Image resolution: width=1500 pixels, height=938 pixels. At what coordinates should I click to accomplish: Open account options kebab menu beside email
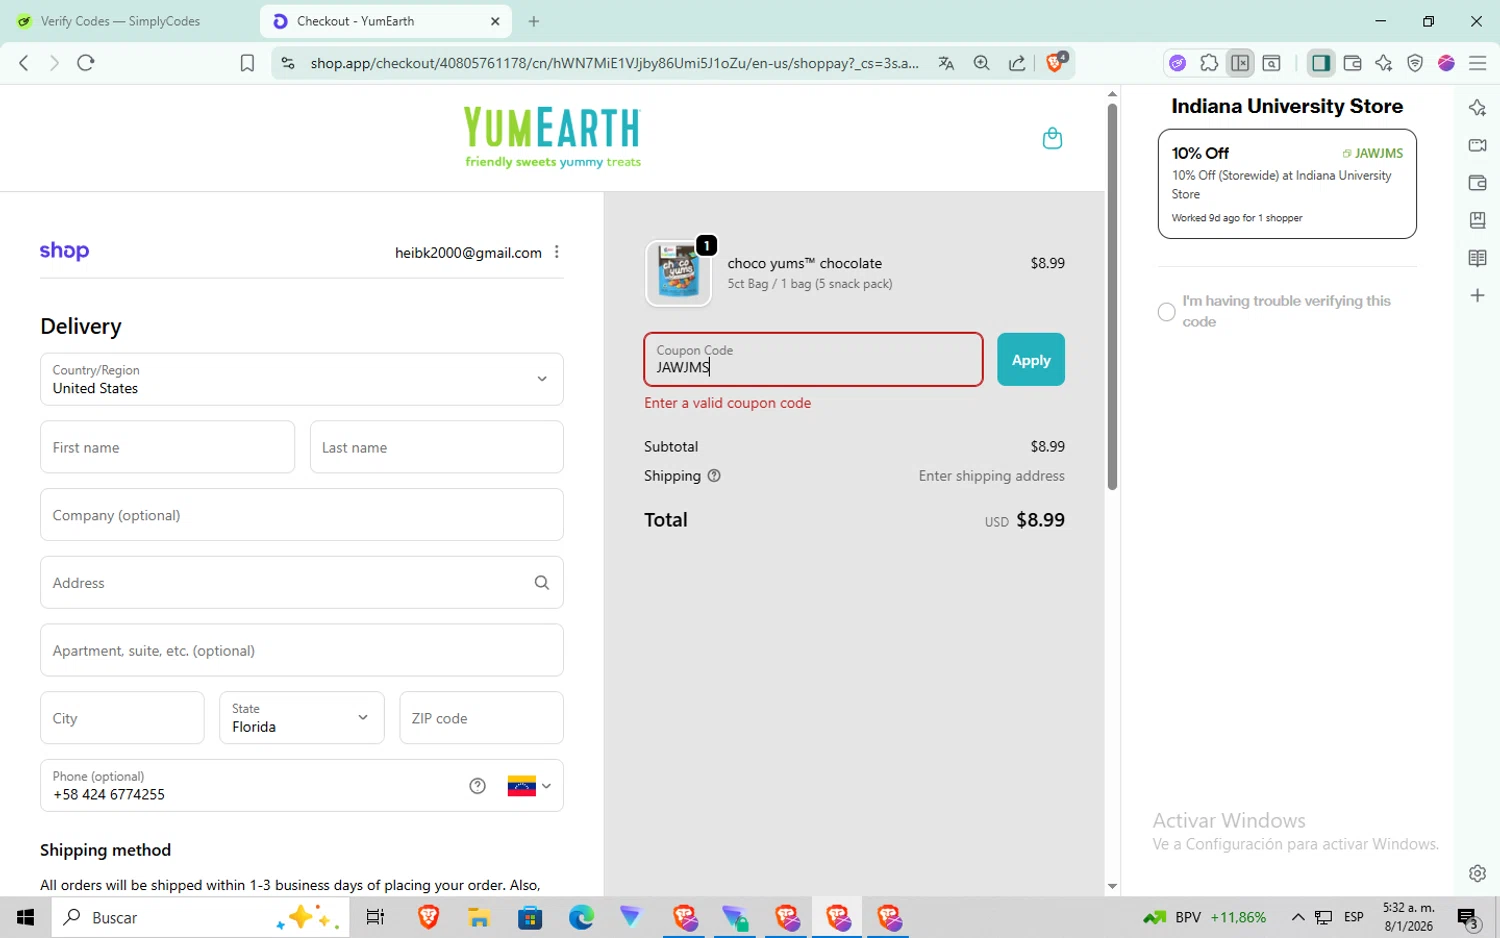(557, 252)
